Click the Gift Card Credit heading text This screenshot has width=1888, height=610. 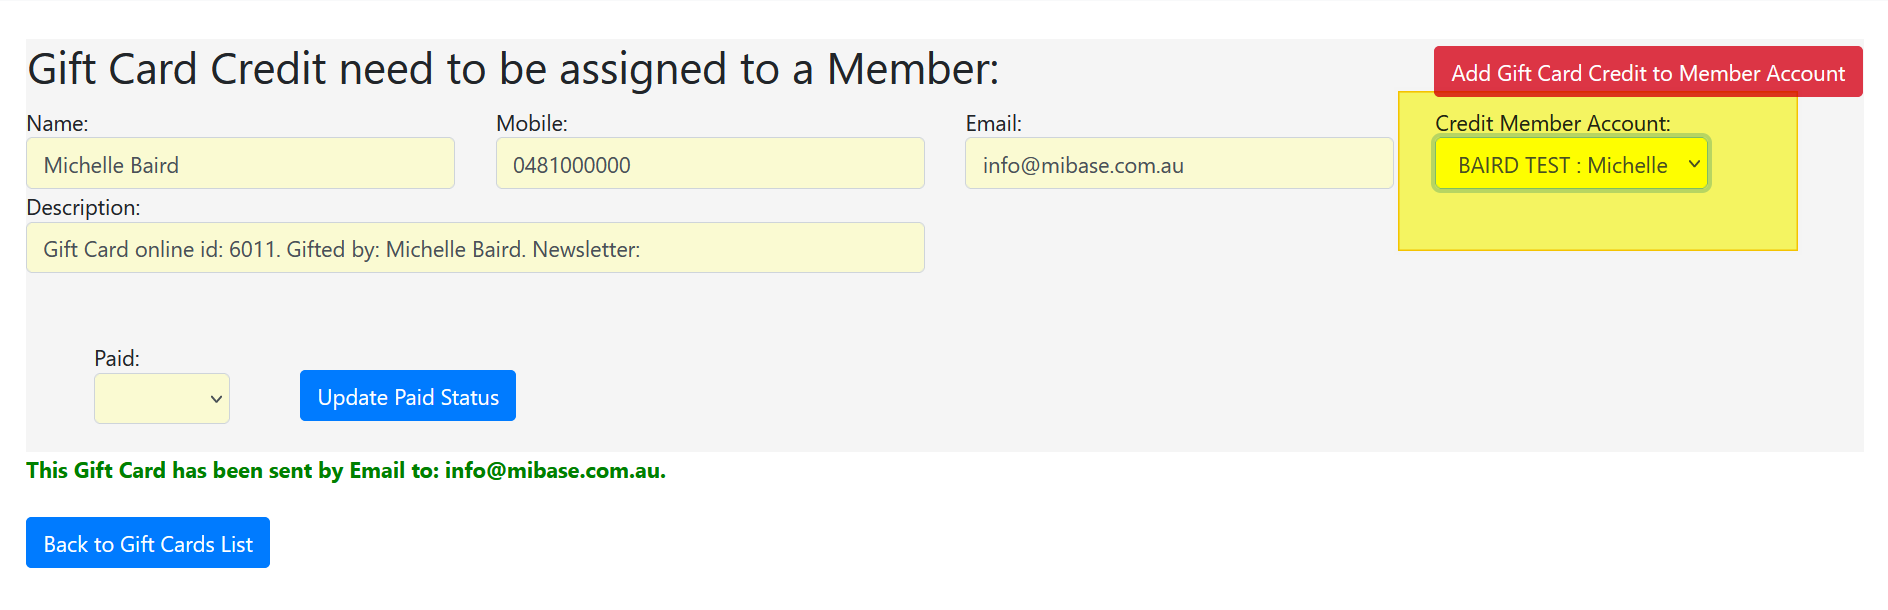513,69
